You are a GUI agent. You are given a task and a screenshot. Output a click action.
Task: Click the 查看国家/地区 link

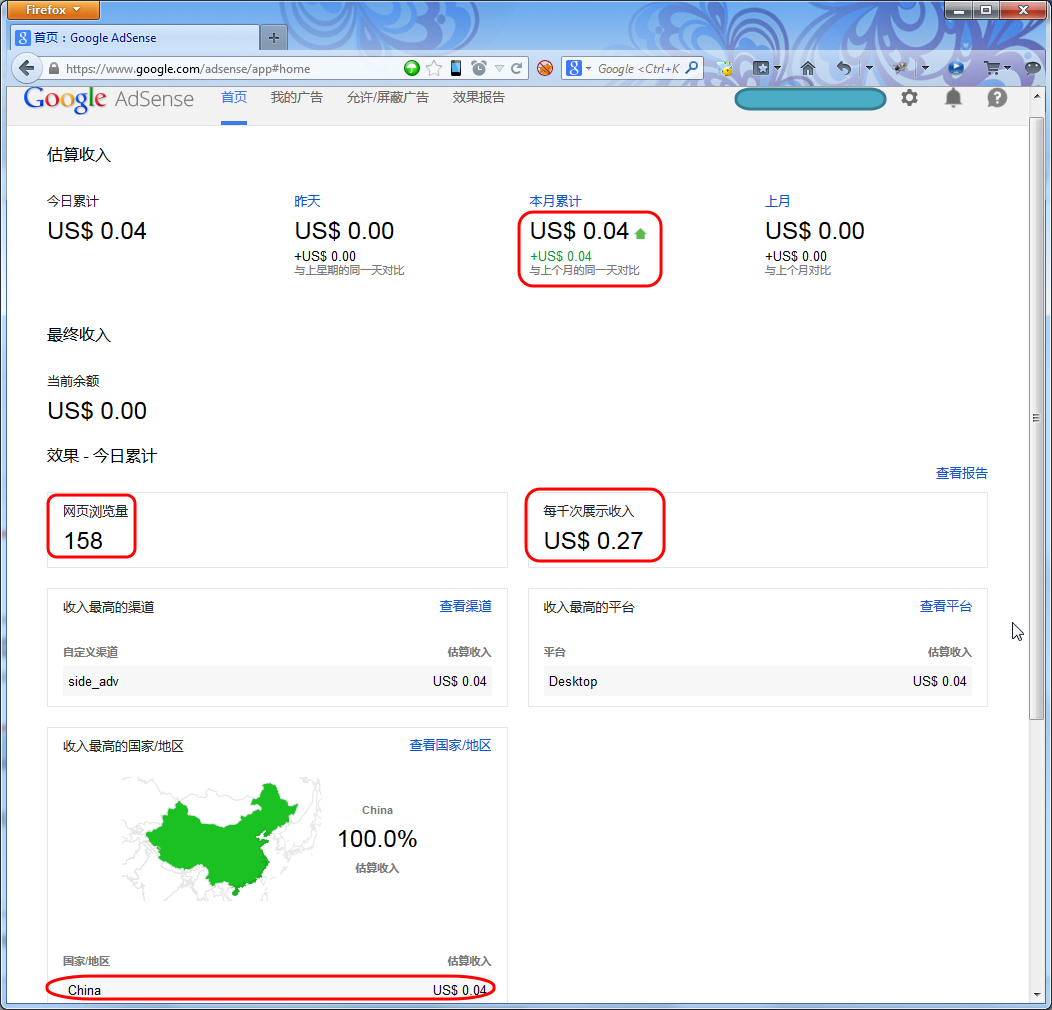coord(450,746)
